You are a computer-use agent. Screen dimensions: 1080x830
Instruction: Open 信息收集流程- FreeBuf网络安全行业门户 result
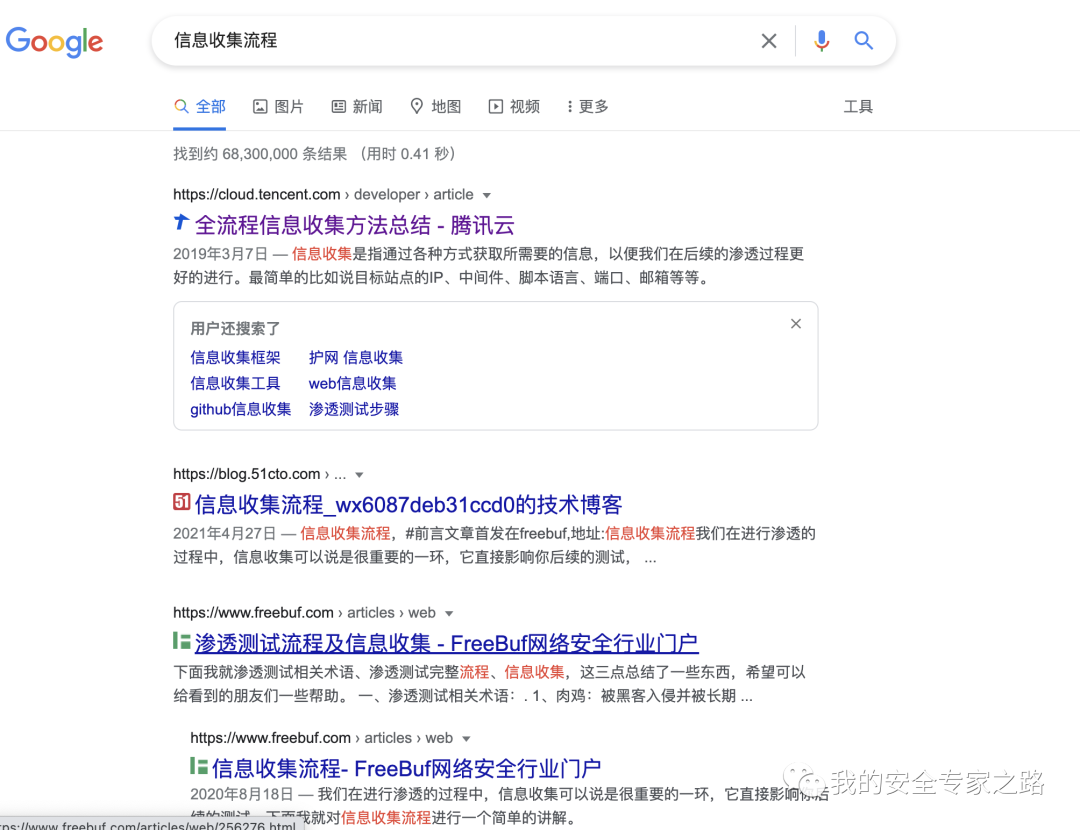tap(406, 768)
